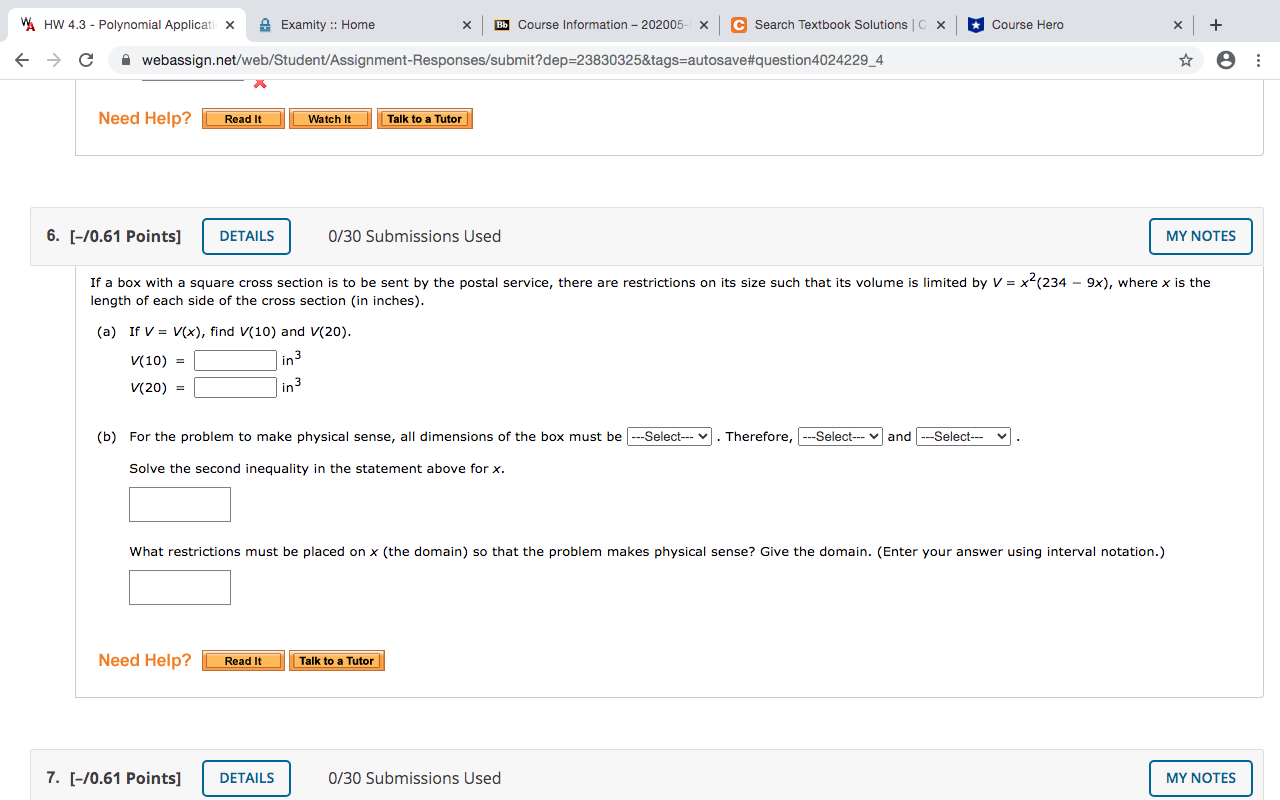The width and height of the screenshot is (1280, 800).
Task: Open the browser profile avatar
Action: coord(1226,60)
